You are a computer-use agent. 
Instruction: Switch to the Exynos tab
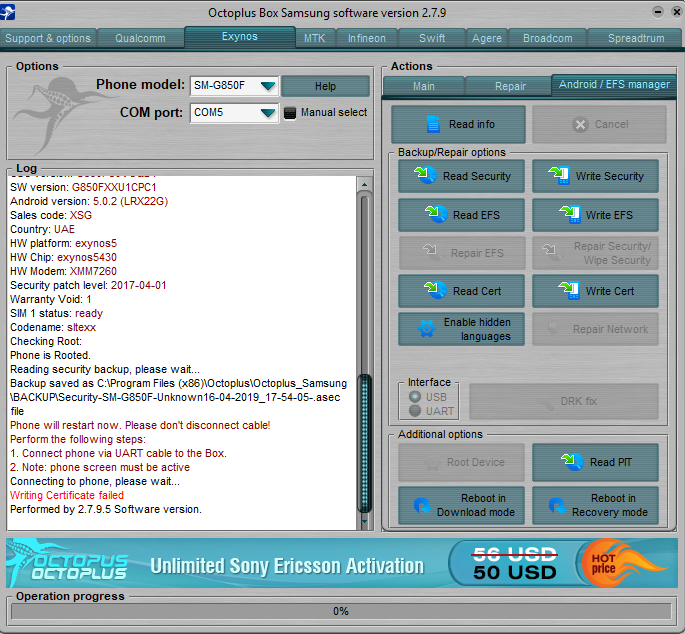[240, 37]
